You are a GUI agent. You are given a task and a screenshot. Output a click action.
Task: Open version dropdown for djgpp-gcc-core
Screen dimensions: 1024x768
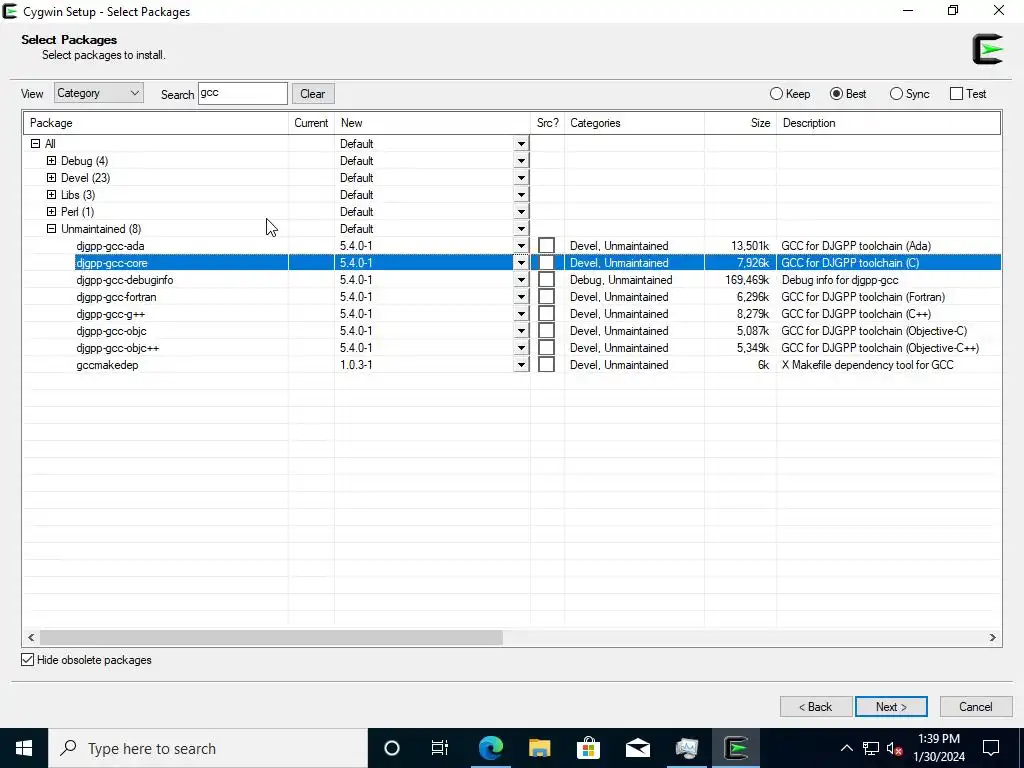tap(521, 263)
